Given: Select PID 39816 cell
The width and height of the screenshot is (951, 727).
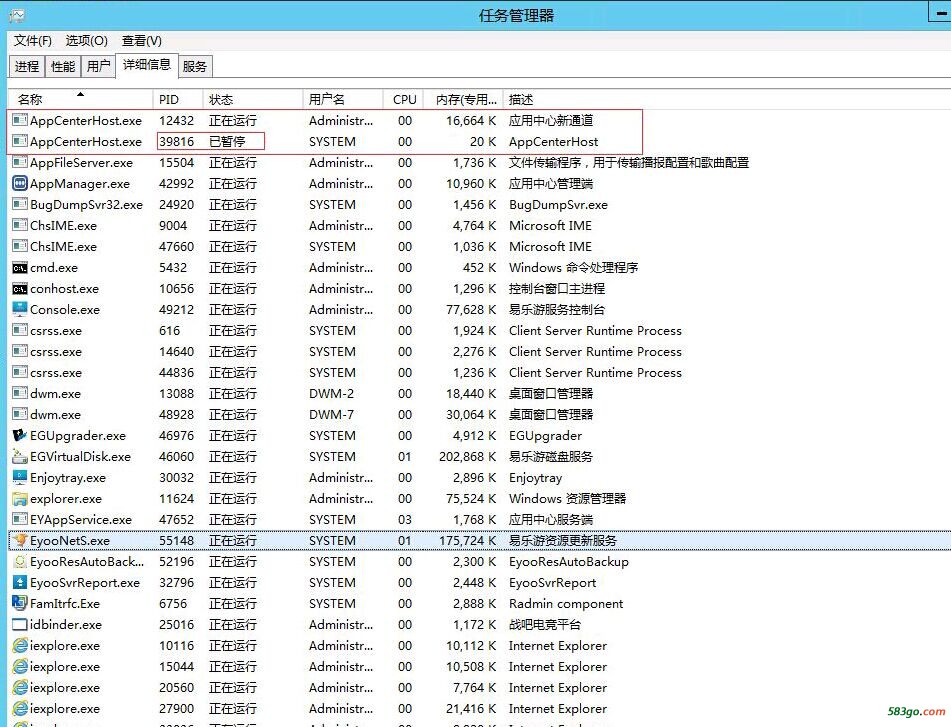Looking at the screenshot, I should click(176, 141).
